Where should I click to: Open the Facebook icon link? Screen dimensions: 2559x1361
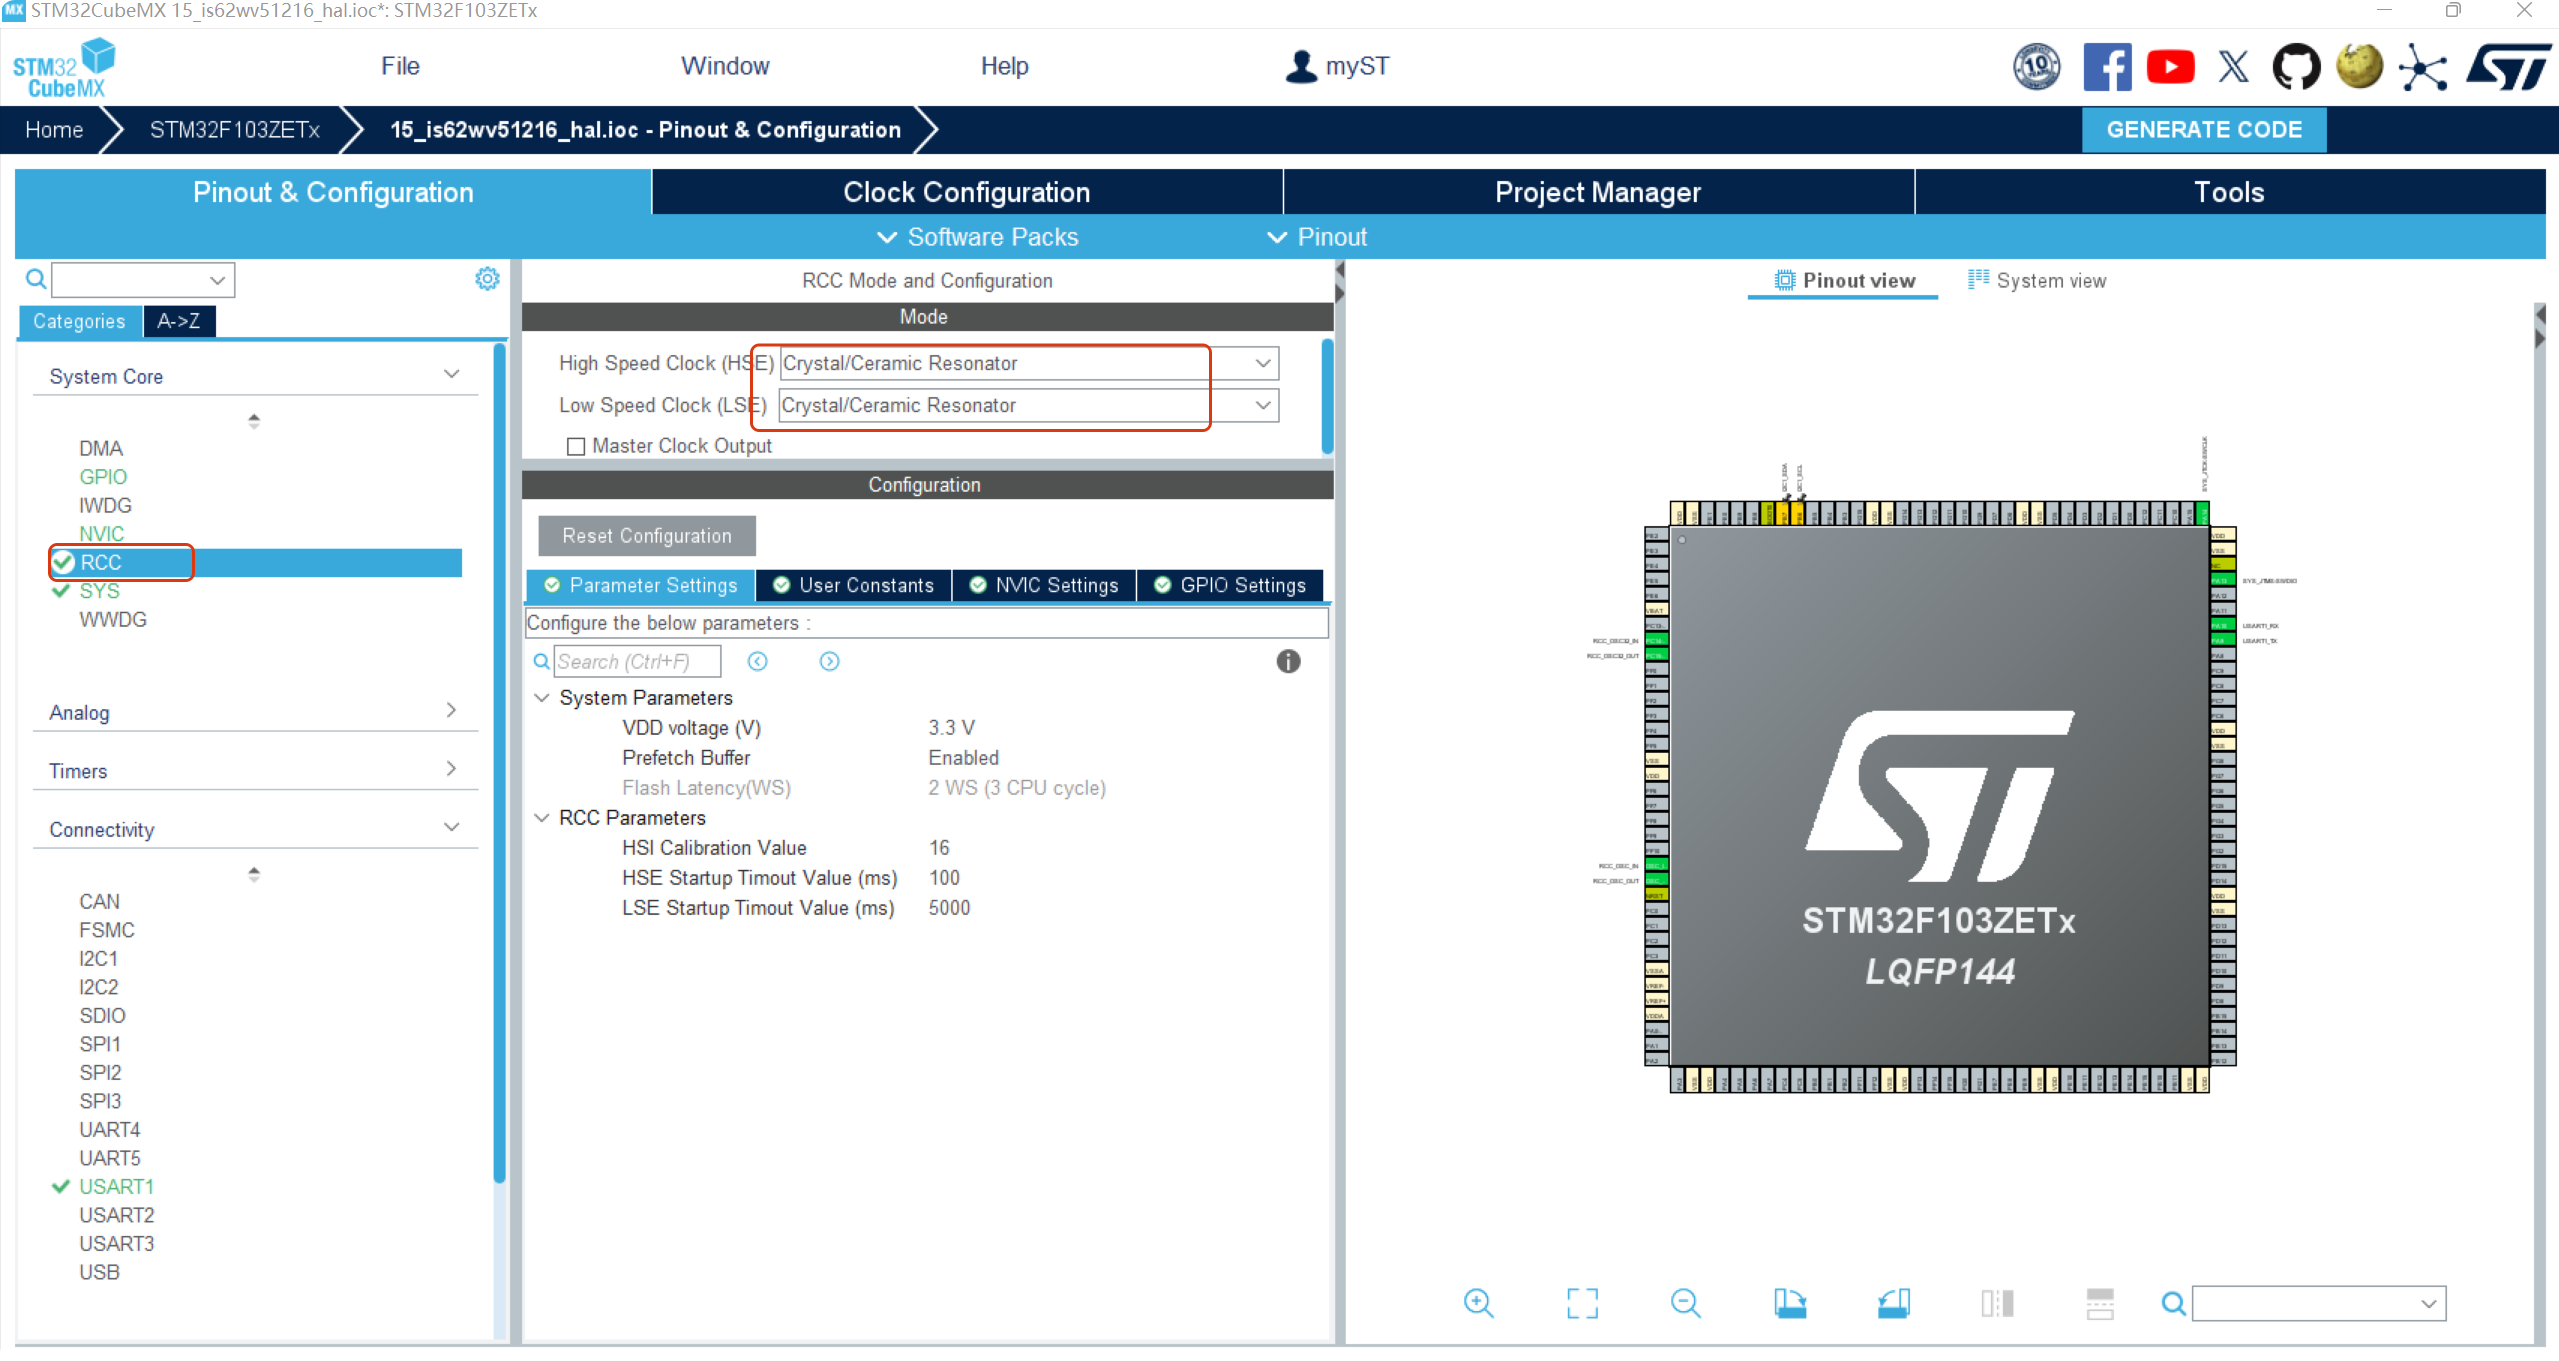2107,67
